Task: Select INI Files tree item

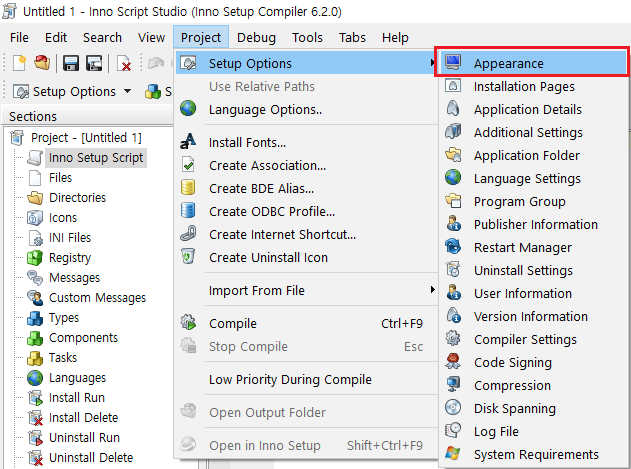Action: click(70, 238)
